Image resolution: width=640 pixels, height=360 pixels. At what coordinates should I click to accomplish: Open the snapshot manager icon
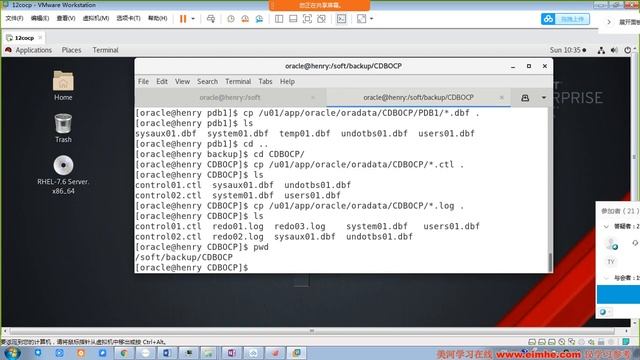(259, 19)
